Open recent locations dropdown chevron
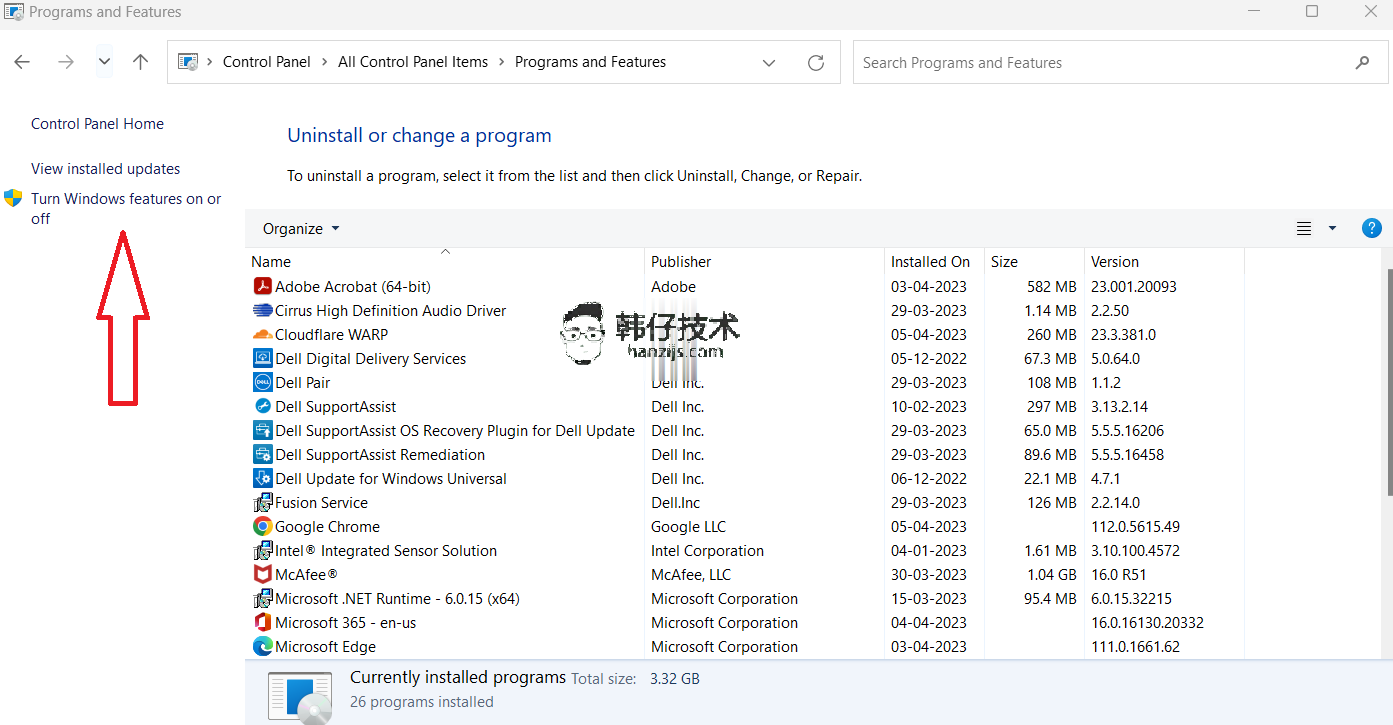This screenshot has width=1393, height=725. [x=104, y=62]
